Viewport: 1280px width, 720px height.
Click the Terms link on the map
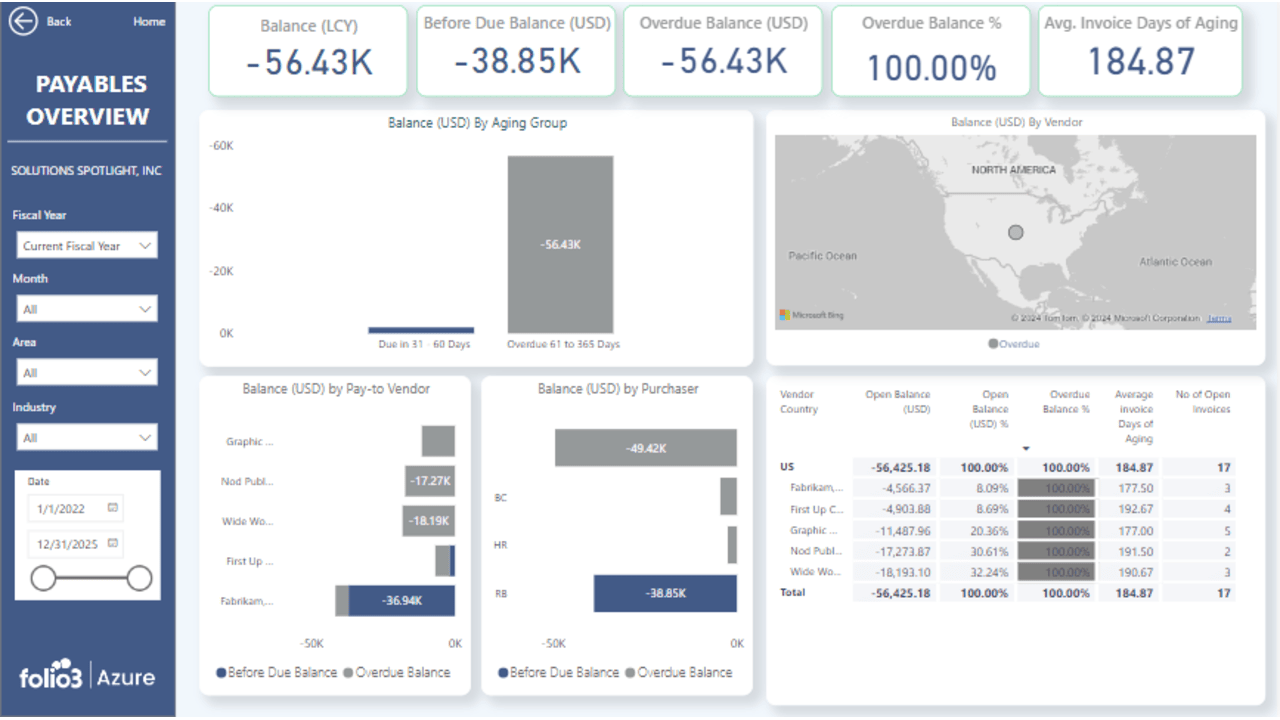coord(1219,318)
